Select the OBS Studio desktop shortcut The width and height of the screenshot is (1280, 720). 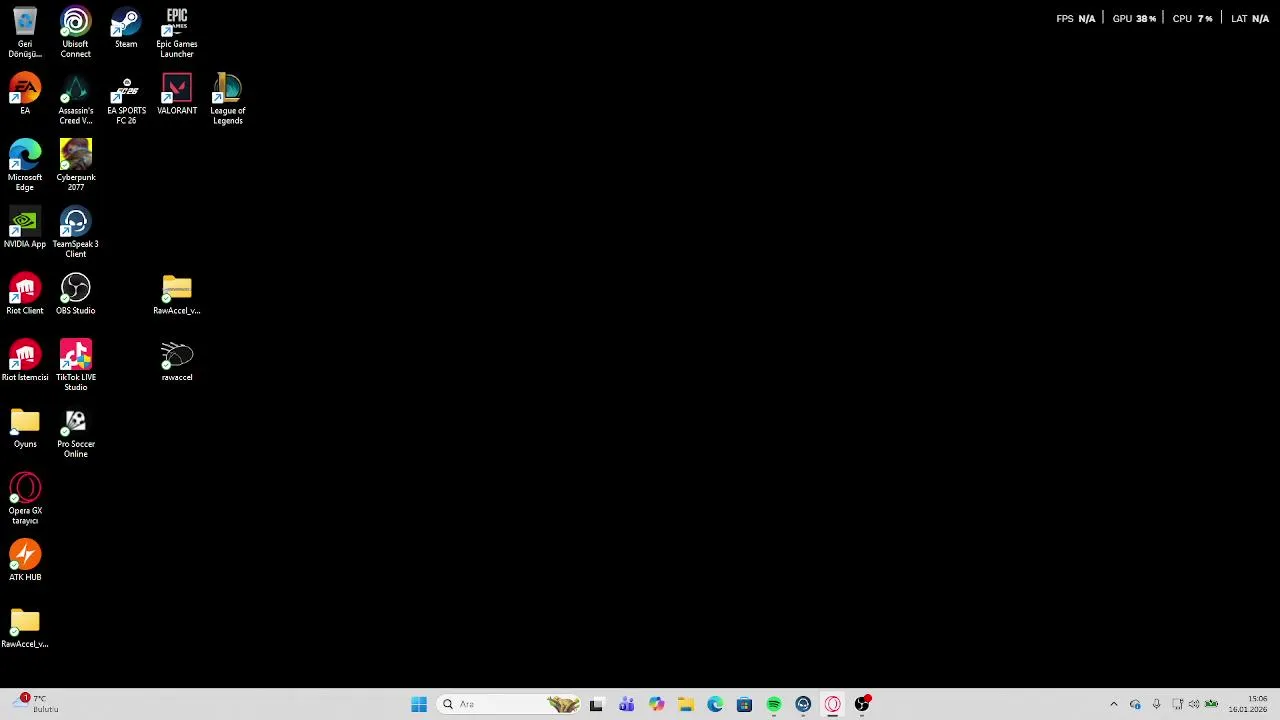click(x=75, y=295)
